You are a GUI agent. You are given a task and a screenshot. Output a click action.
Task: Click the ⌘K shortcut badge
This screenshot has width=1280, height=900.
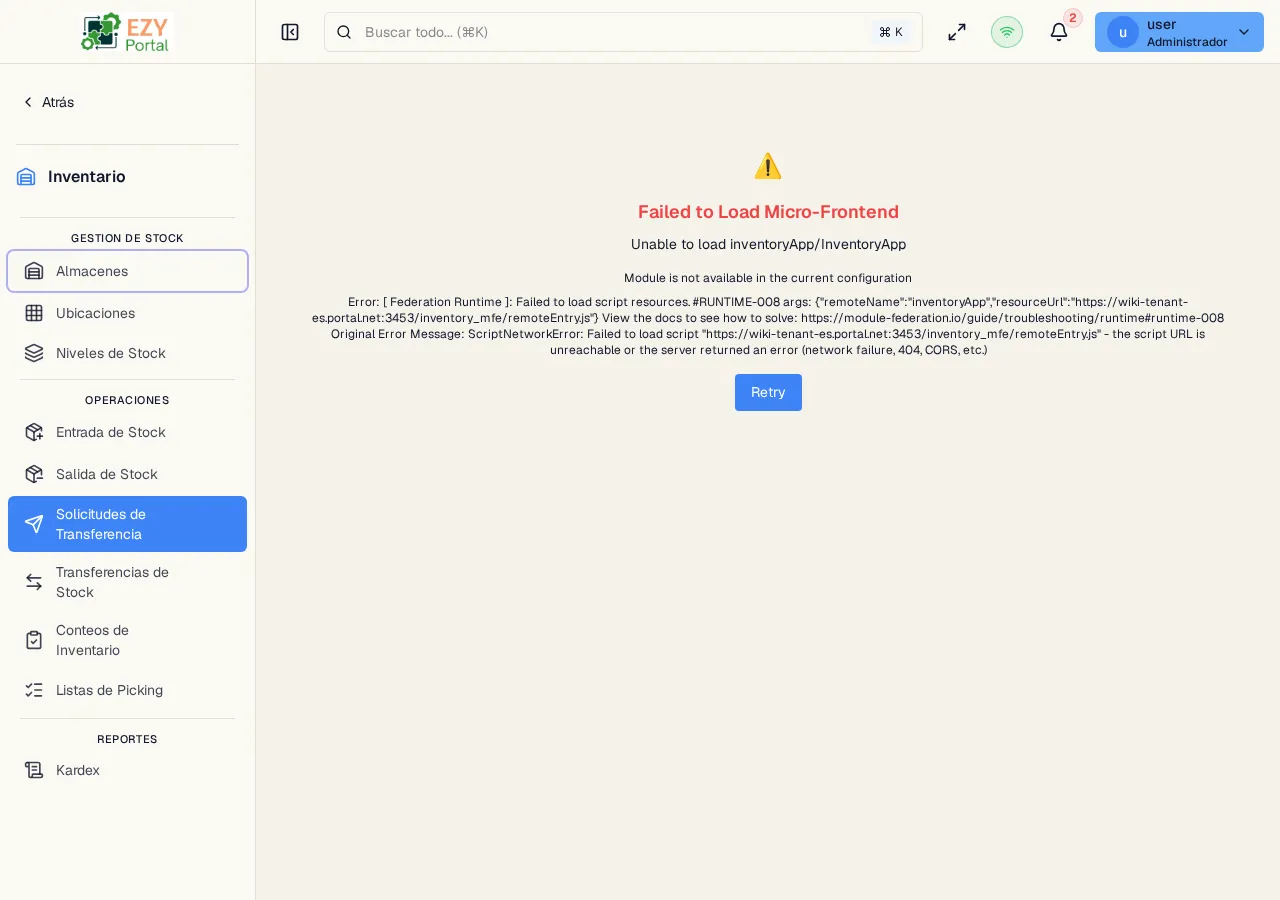pyautogui.click(x=891, y=32)
